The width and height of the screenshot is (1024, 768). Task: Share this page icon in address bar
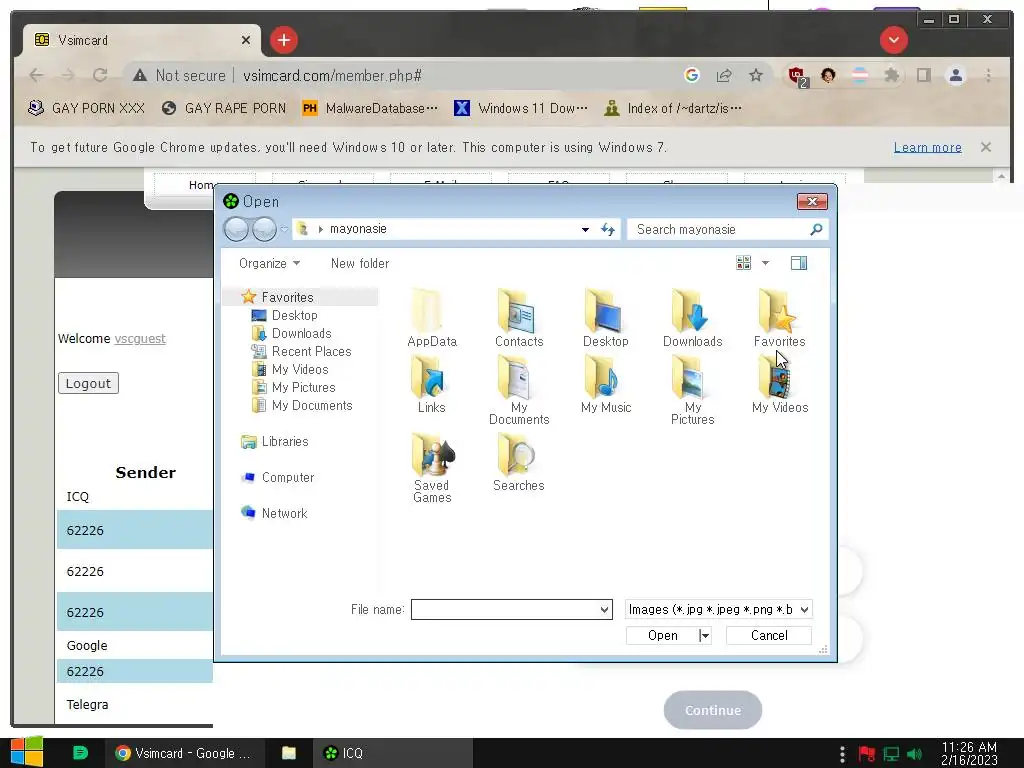pos(724,75)
